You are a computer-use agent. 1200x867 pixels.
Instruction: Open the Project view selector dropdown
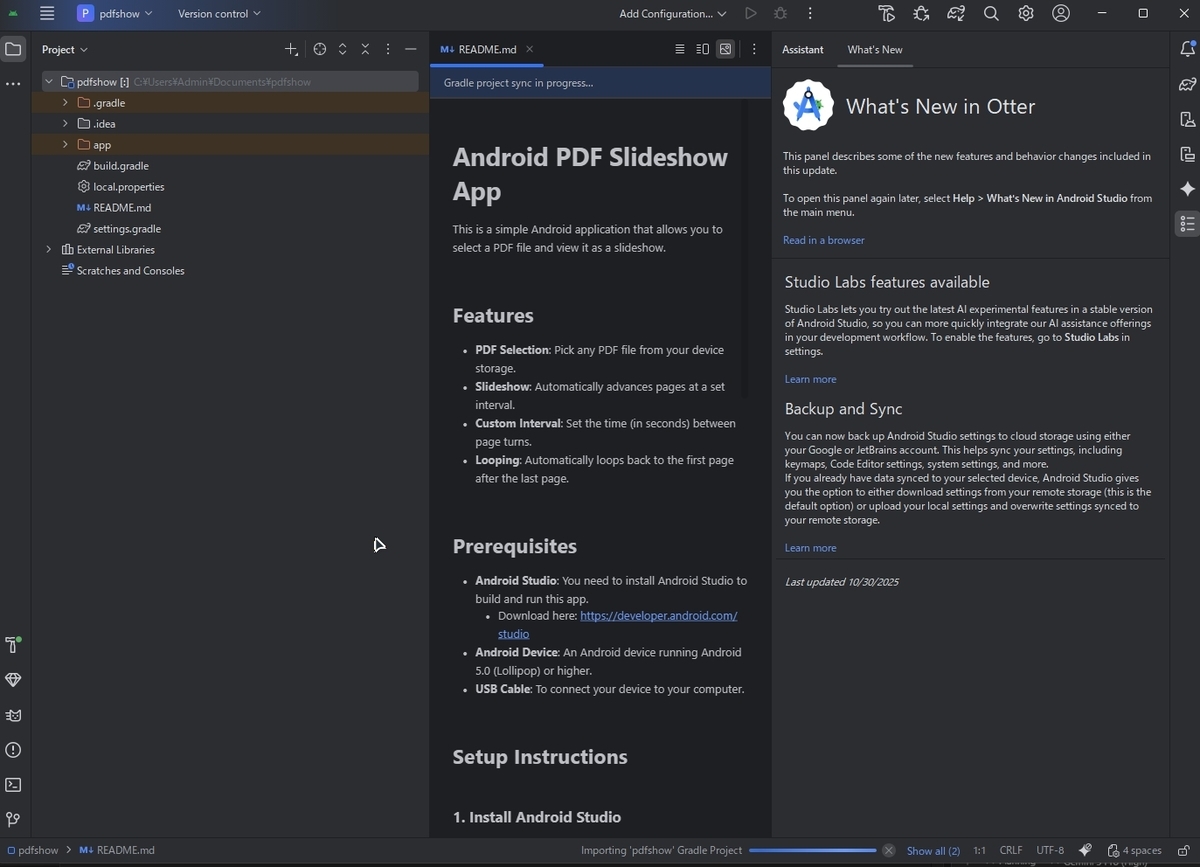click(x=65, y=49)
